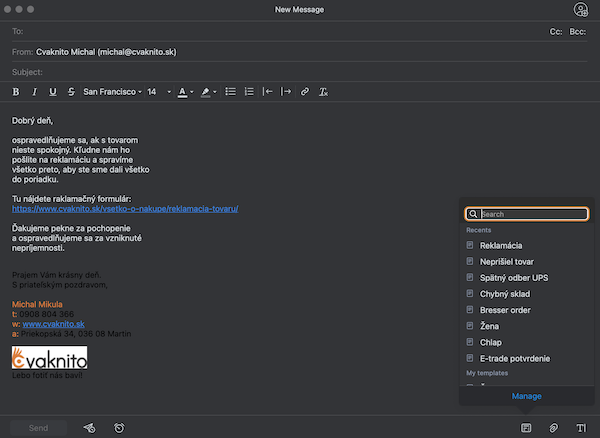Clear text formatting
Viewport: 600px width, 438px height.
(323, 92)
